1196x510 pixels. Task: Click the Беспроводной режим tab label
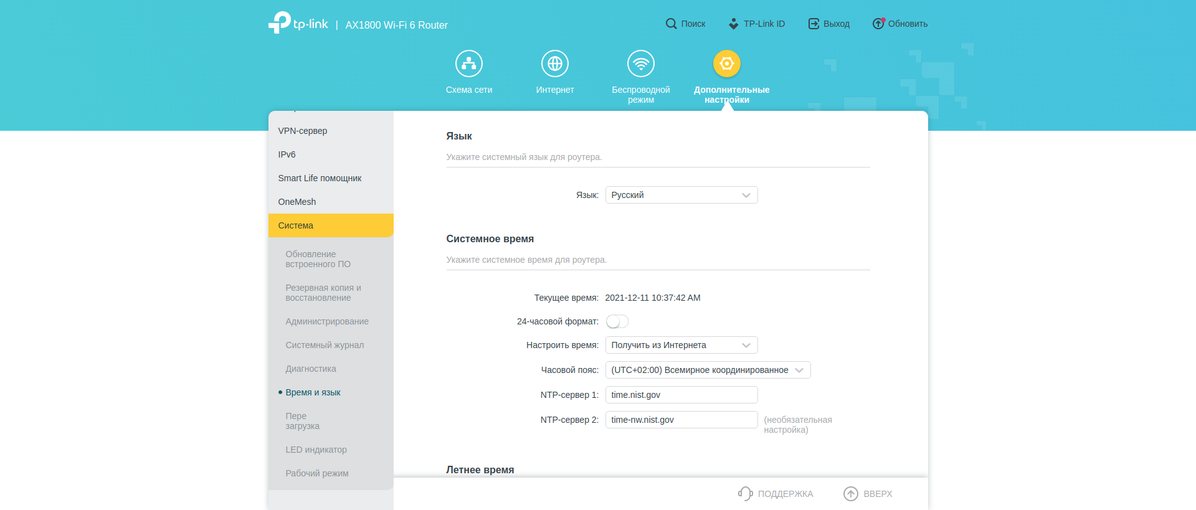point(641,95)
